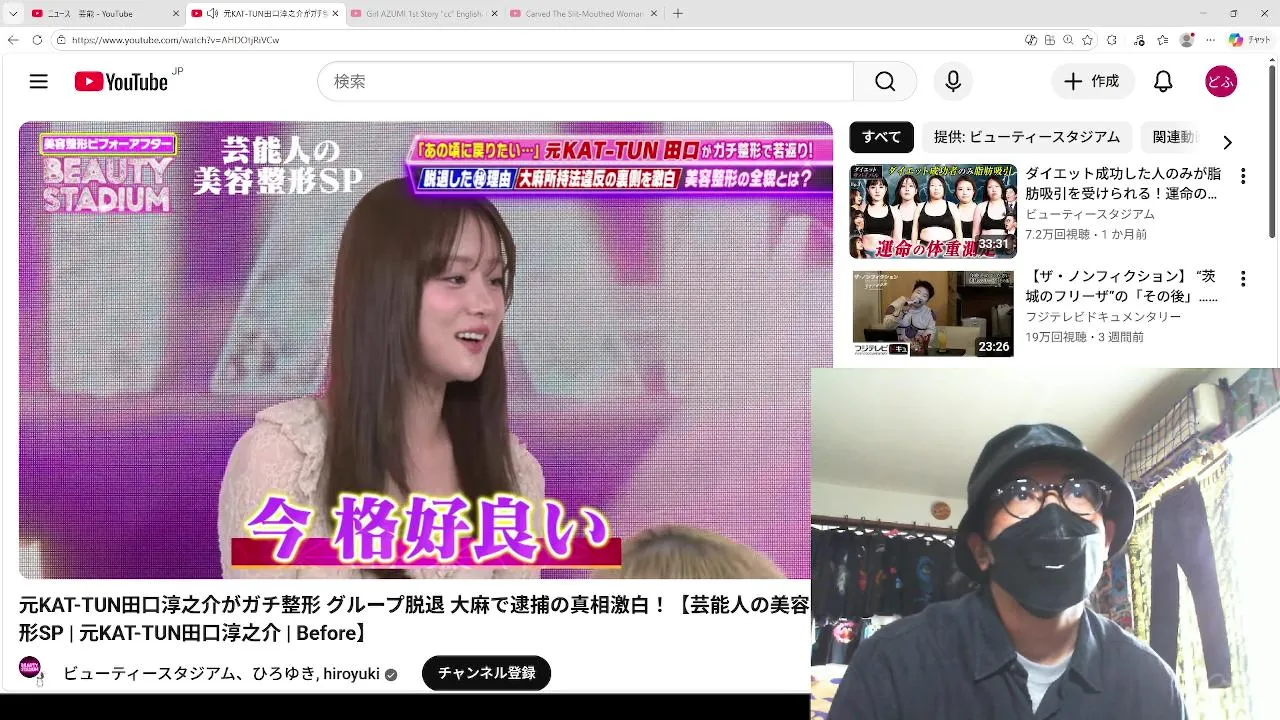Close the Carved The Slit-Mouthed Woman tab
Image resolution: width=1280 pixels, height=720 pixels.
(x=655, y=14)
